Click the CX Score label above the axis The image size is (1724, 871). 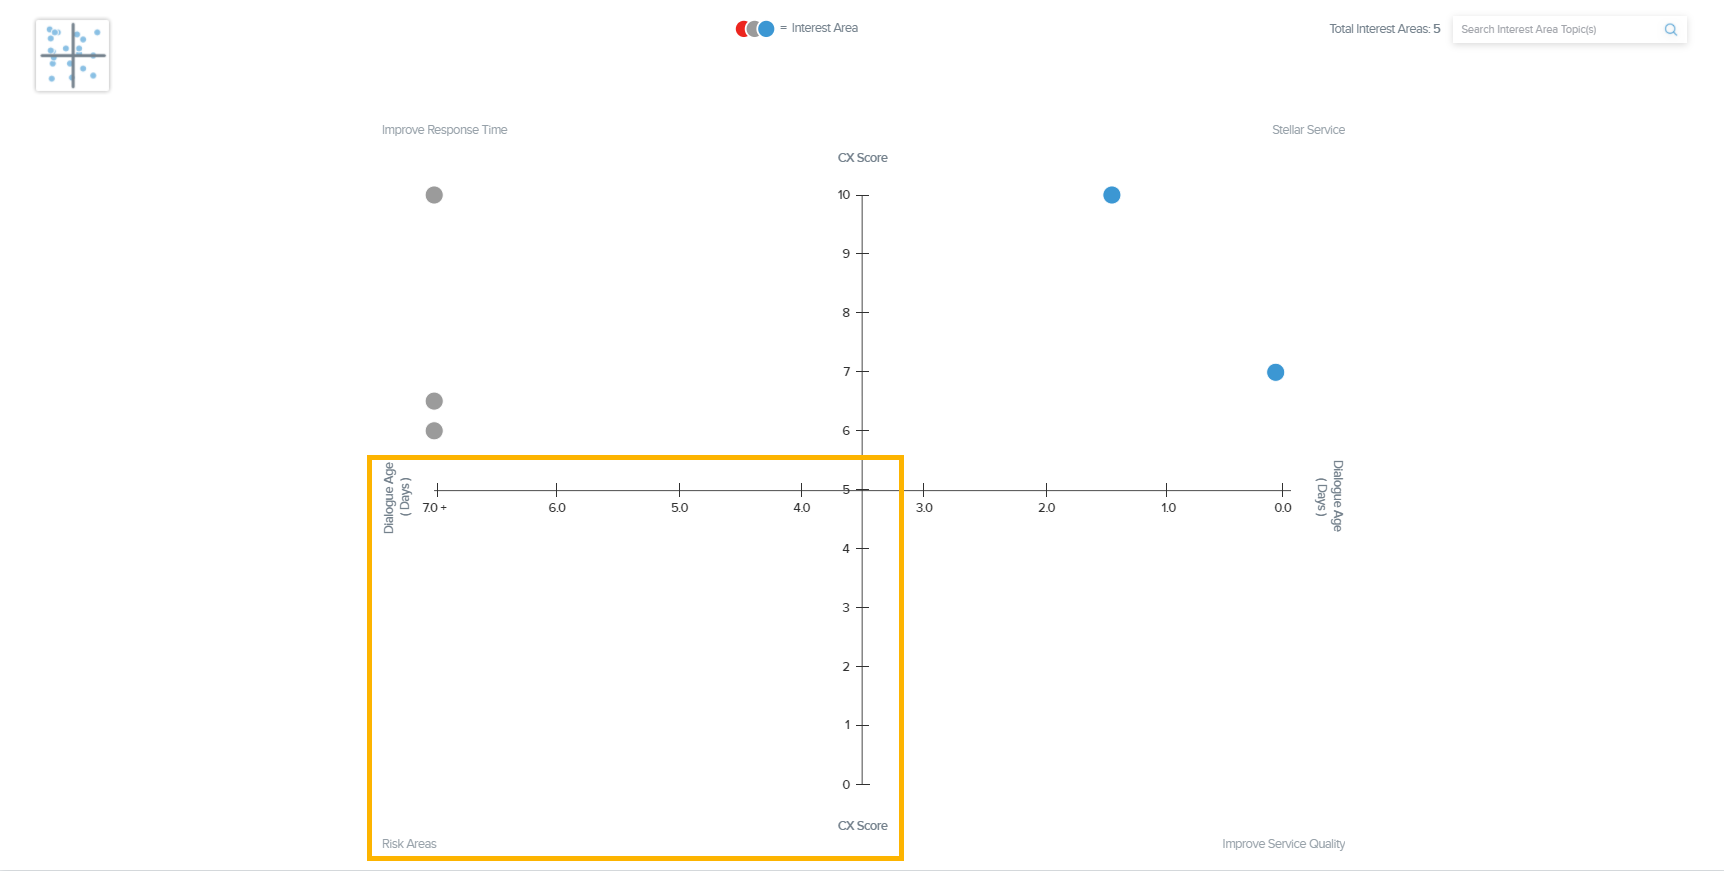862,158
